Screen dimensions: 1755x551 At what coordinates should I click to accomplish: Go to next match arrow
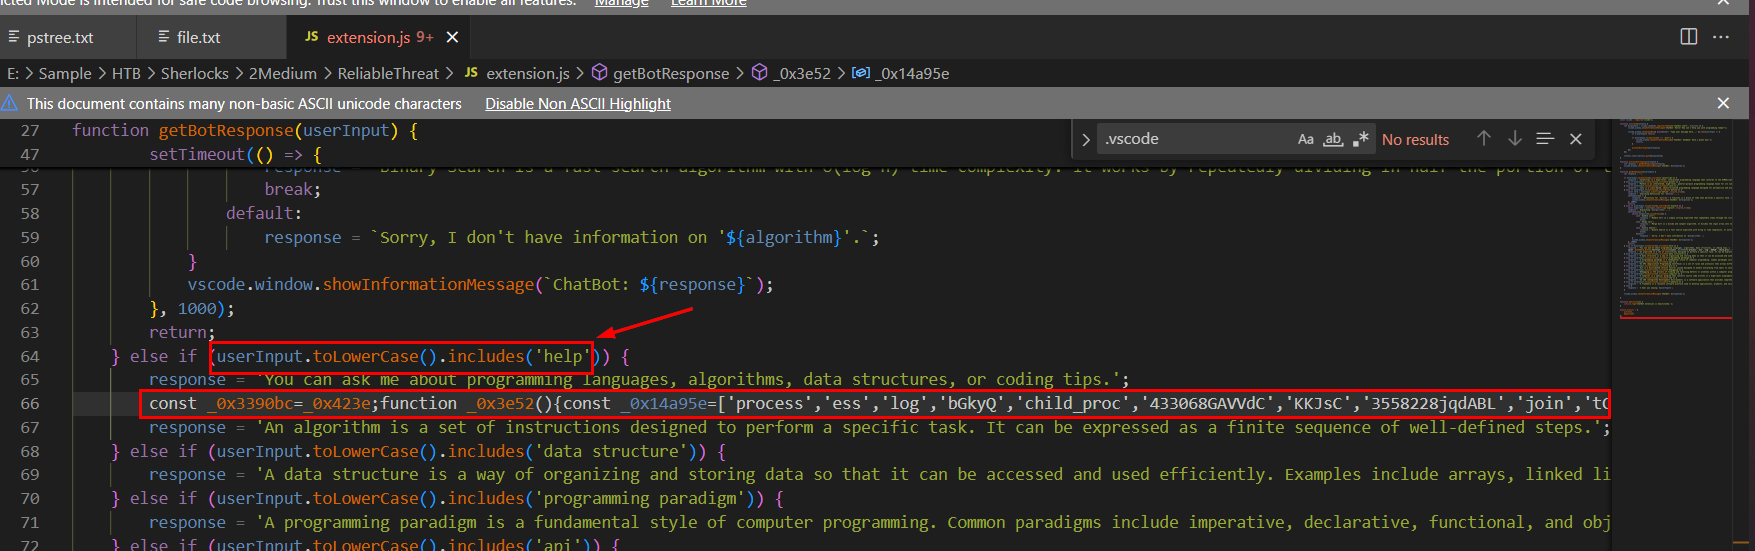(1515, 139)
